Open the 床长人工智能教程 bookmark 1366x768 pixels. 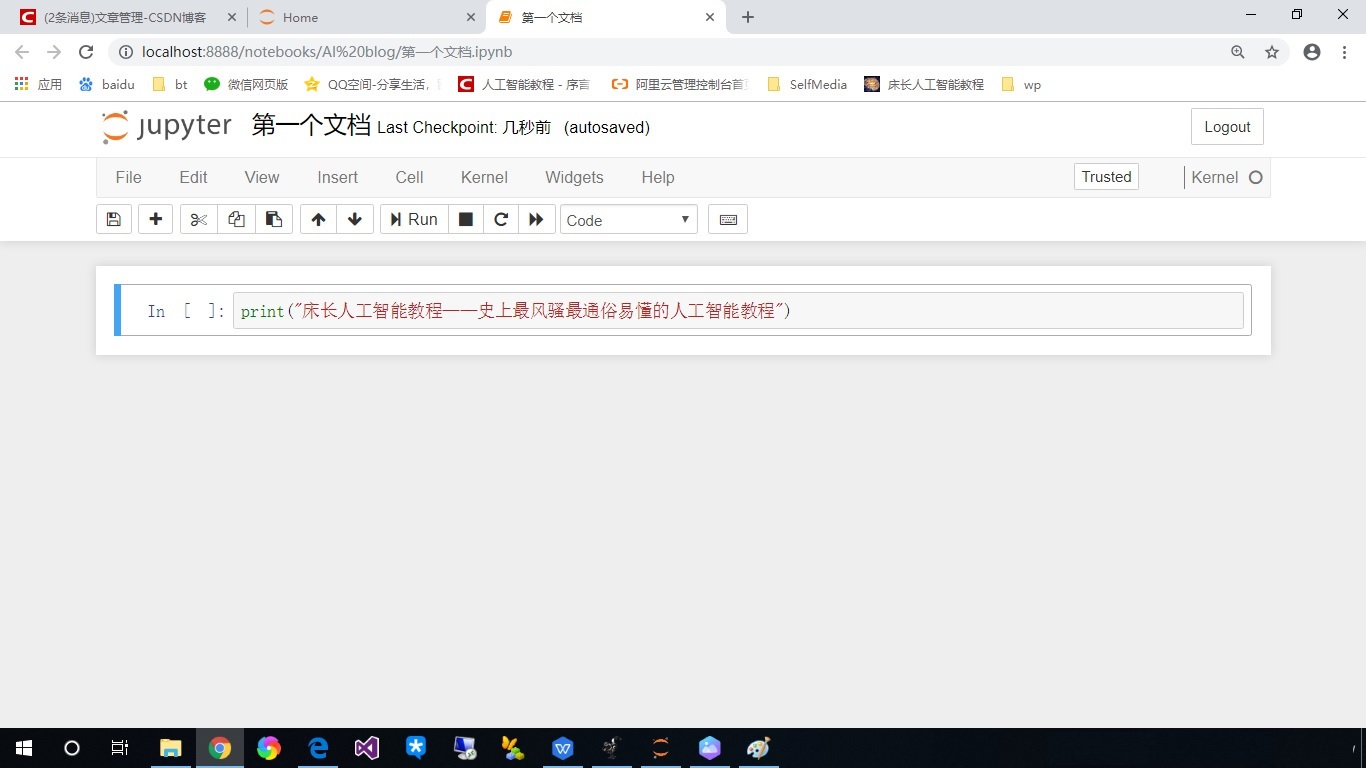pos(924,85)
